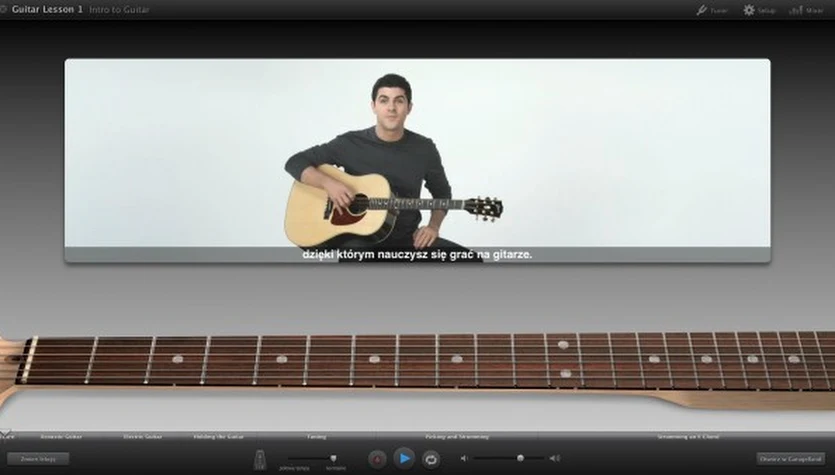Screen dimensions: 835x475
Task: Toggle the cycle loop button
Action: (431, 458)
